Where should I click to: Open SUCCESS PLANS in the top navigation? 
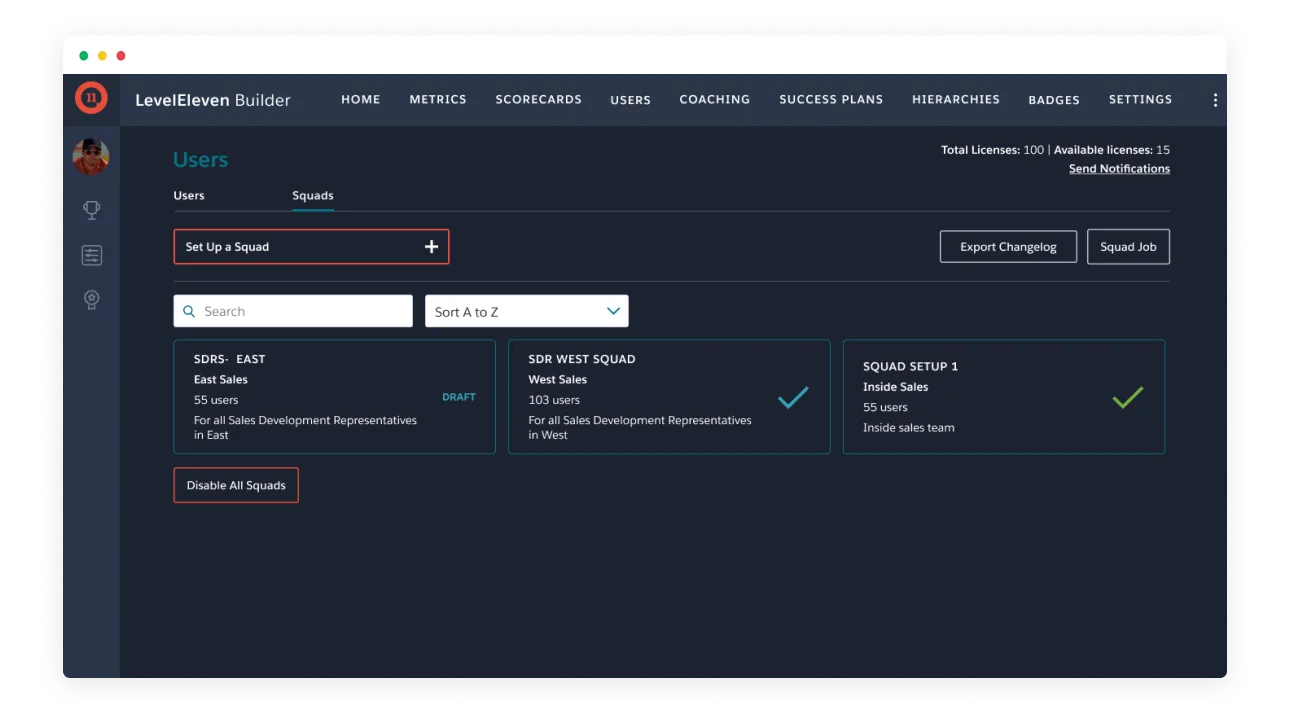pyautogui.click(x=831, y=100)
